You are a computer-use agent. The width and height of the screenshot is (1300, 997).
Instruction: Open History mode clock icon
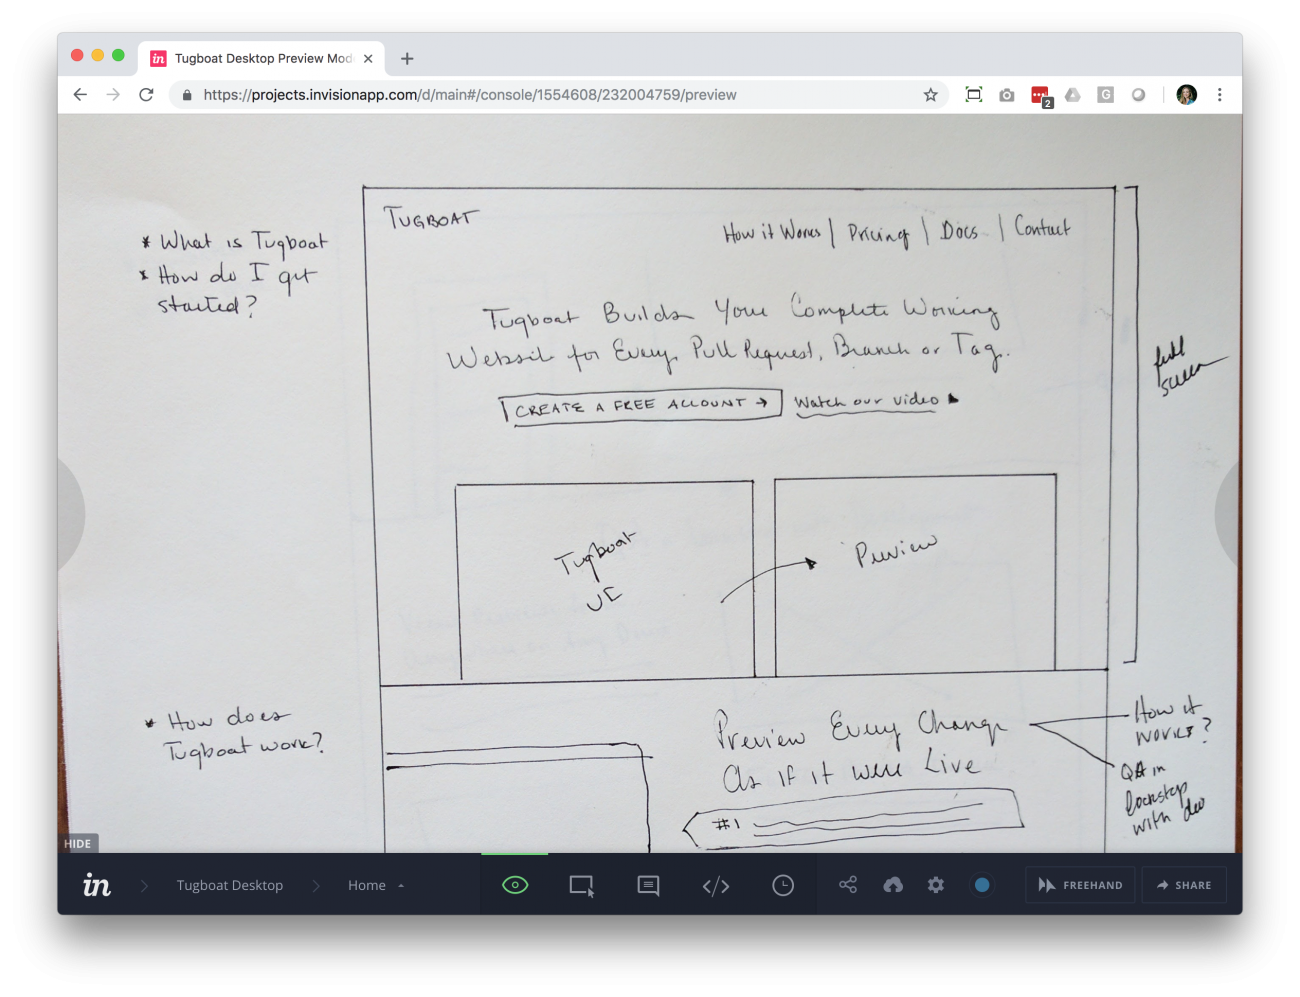(783, 885)
